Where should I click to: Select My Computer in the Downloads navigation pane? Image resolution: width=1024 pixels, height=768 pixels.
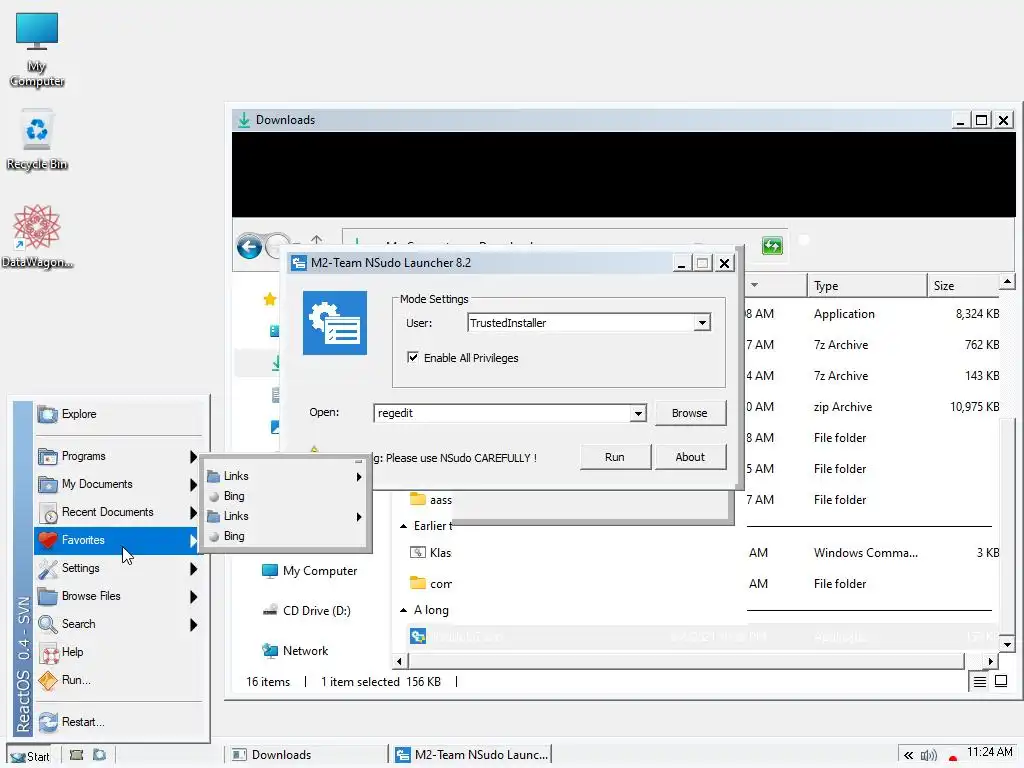(x=309, y=571)
